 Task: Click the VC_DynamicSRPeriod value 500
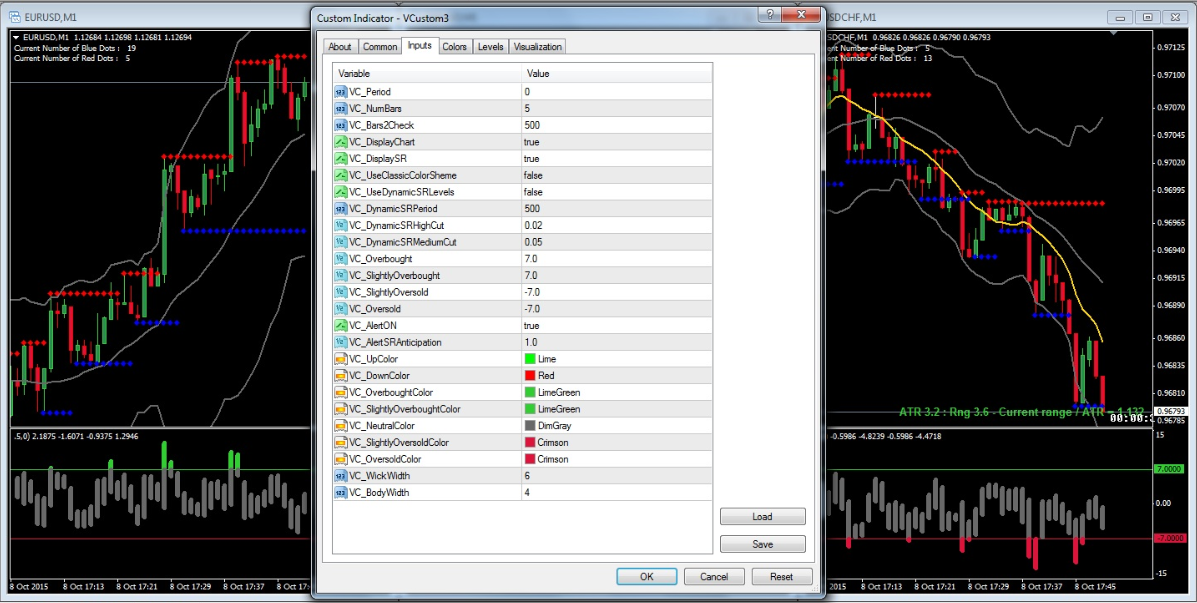531,208
